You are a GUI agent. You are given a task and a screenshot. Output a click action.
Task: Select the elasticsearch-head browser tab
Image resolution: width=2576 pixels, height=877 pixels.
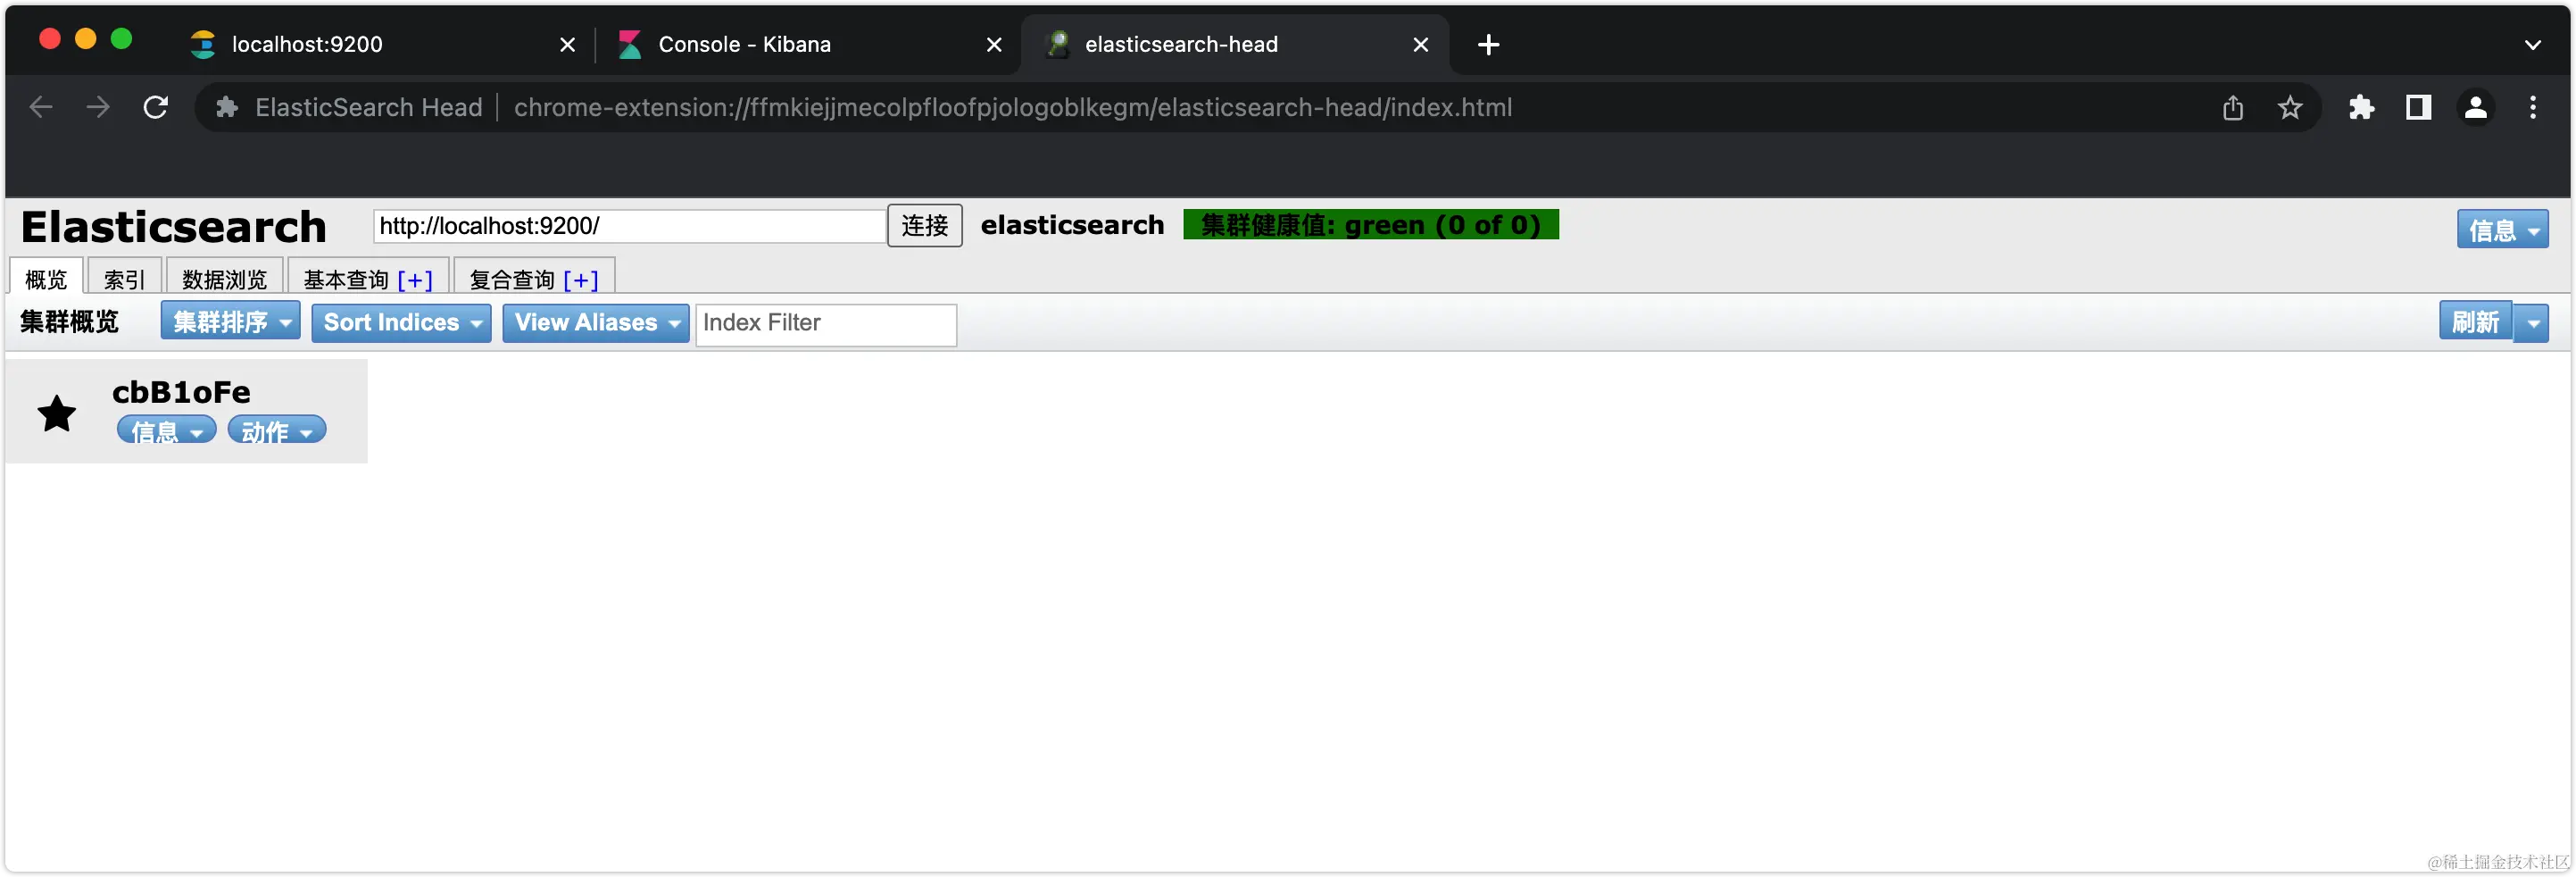click(1234, 44)
